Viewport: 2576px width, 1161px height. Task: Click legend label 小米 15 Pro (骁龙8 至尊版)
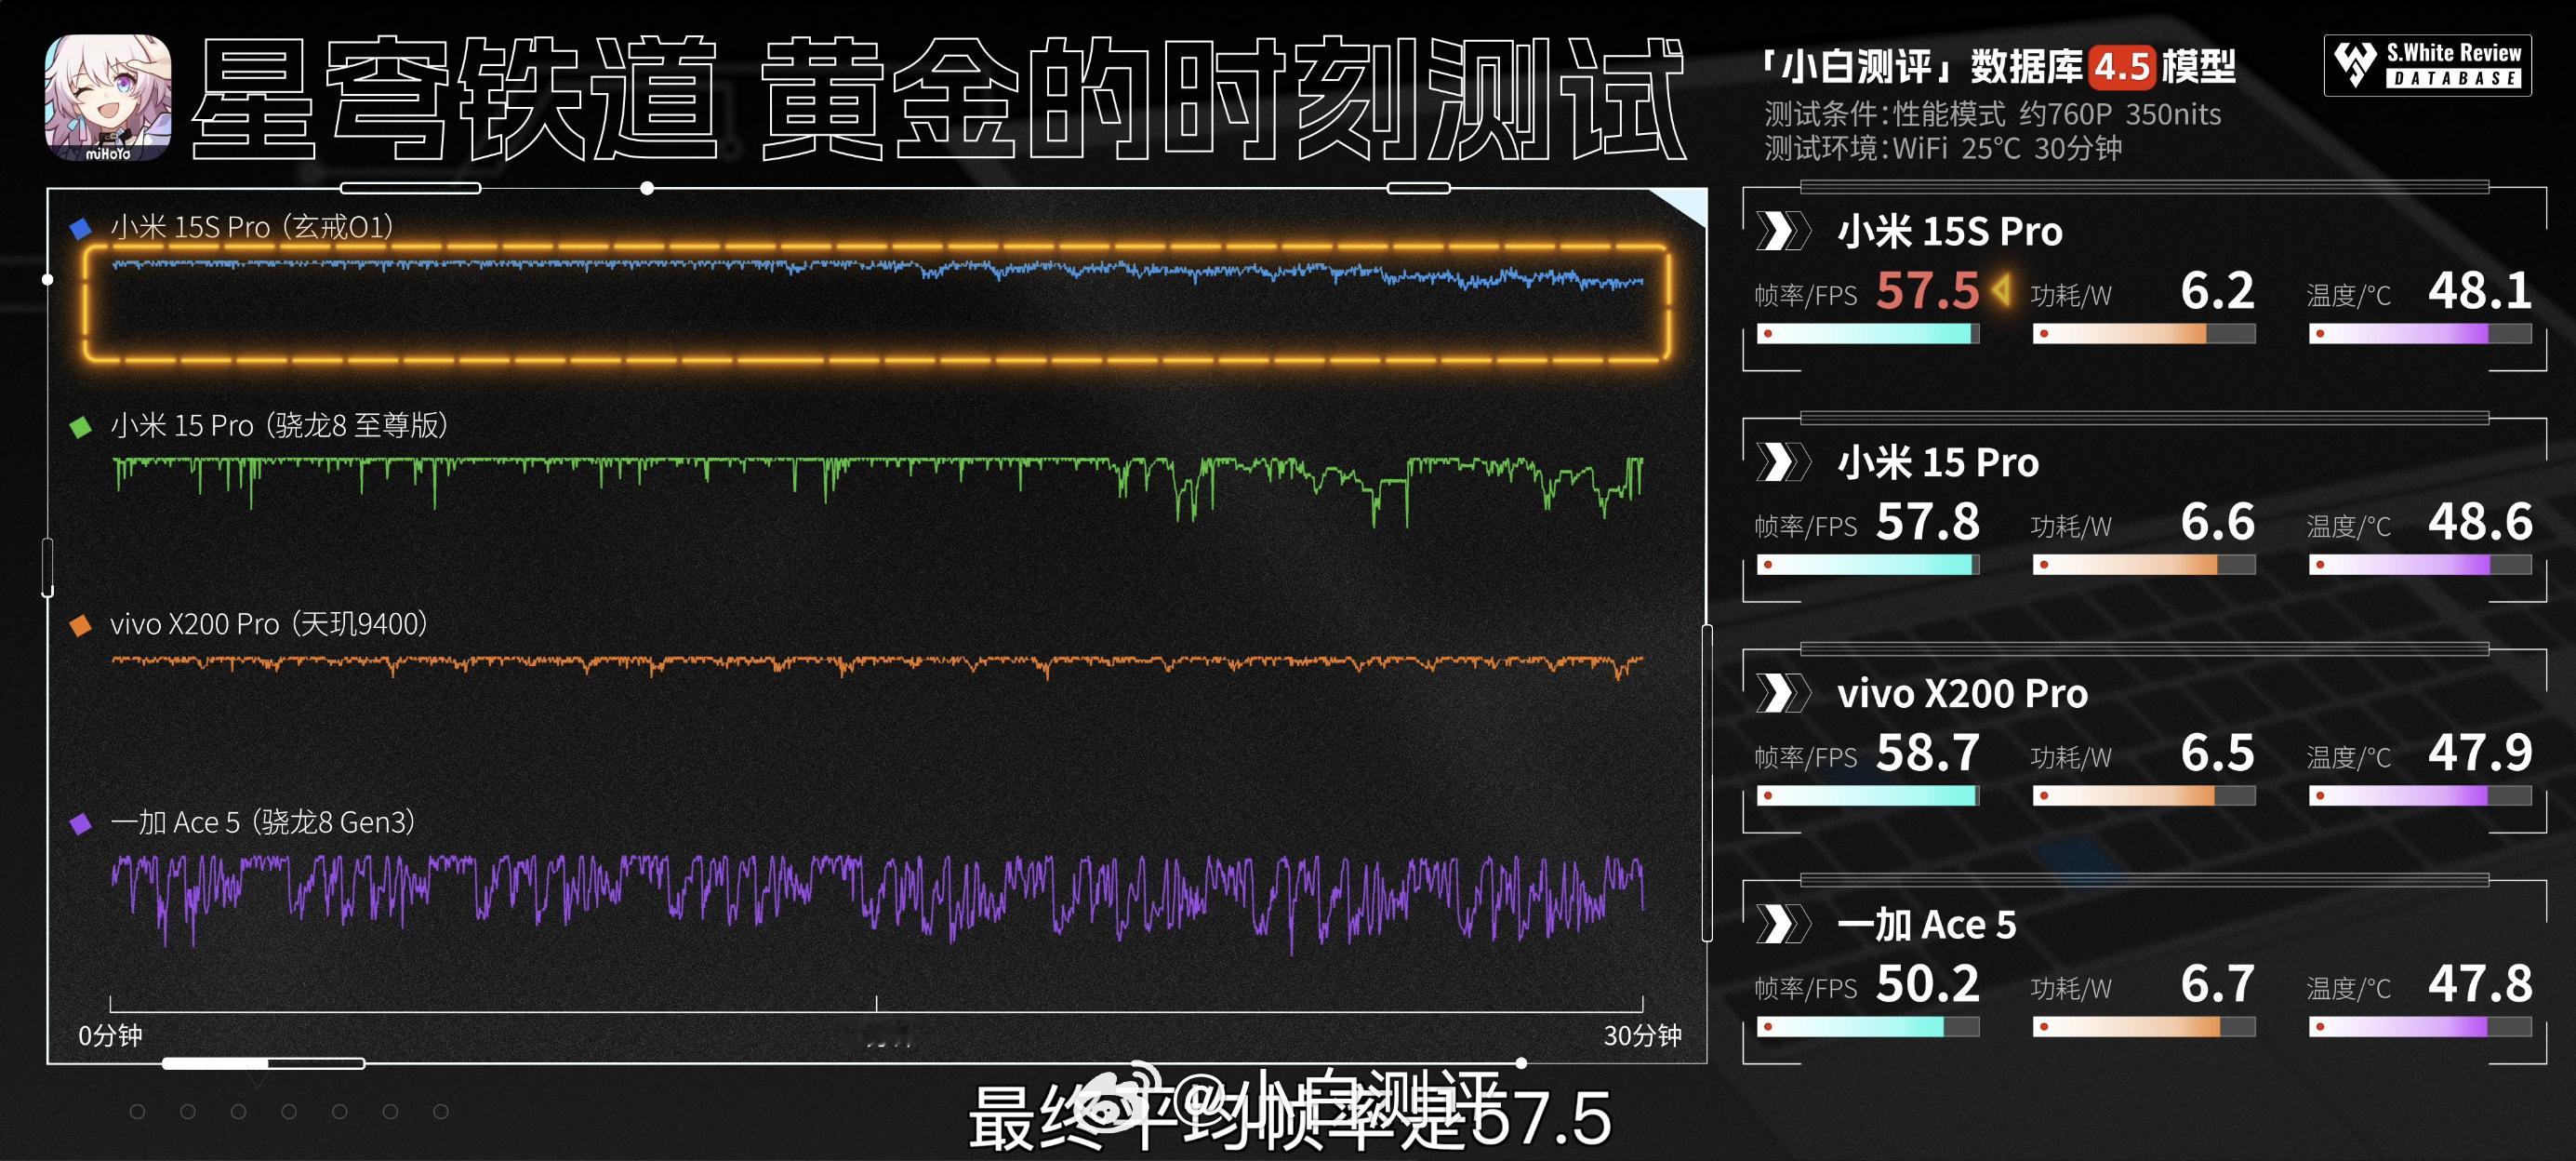(279, 426)
